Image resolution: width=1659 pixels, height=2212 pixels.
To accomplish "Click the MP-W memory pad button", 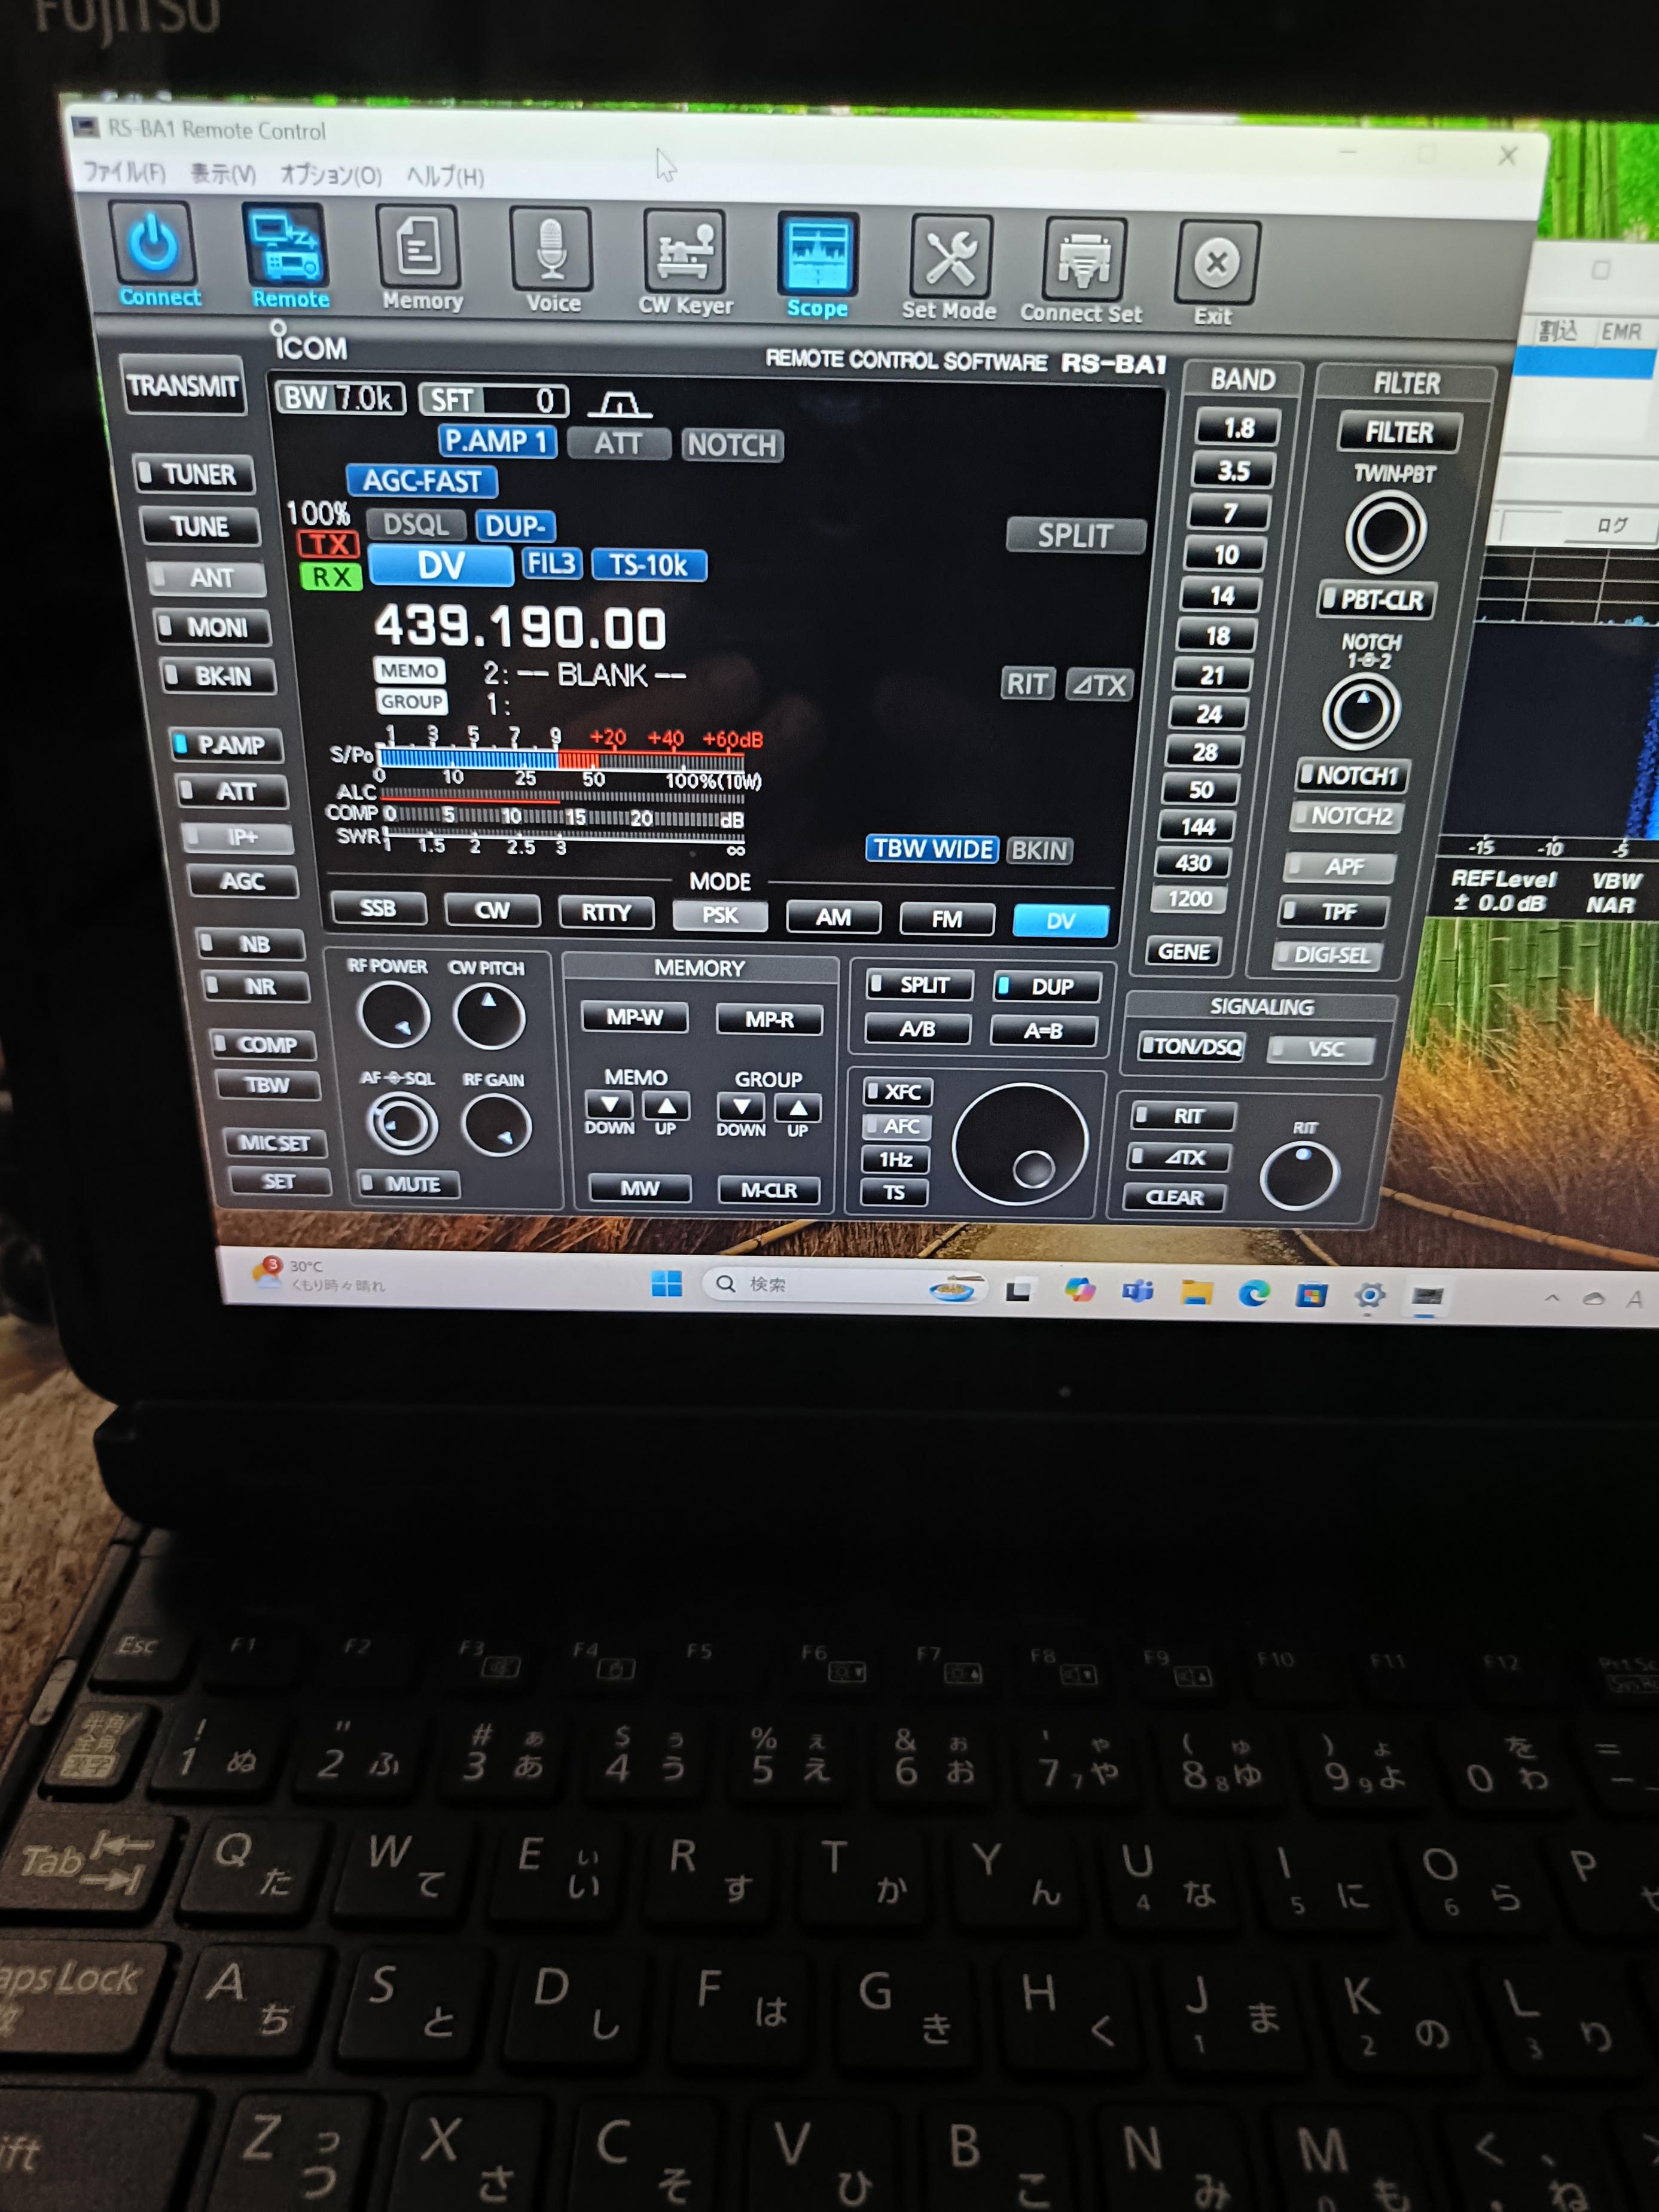I will pos(634,1017).
